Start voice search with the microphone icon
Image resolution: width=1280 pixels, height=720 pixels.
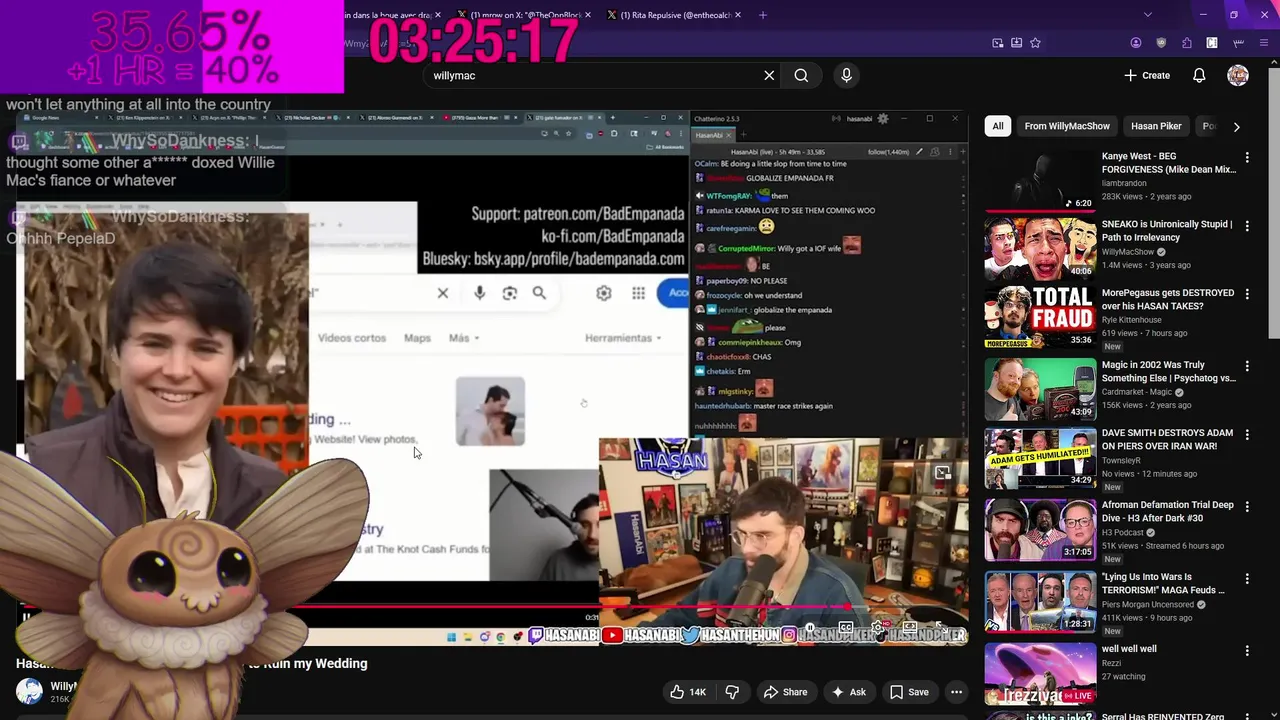pyautogui.click(x=846, y=75)
